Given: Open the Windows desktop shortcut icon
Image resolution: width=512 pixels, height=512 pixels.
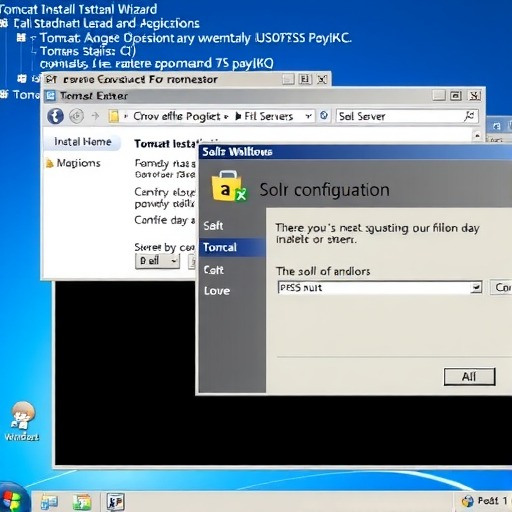Looking at the screenshot, I should click(x=22, y=421).
